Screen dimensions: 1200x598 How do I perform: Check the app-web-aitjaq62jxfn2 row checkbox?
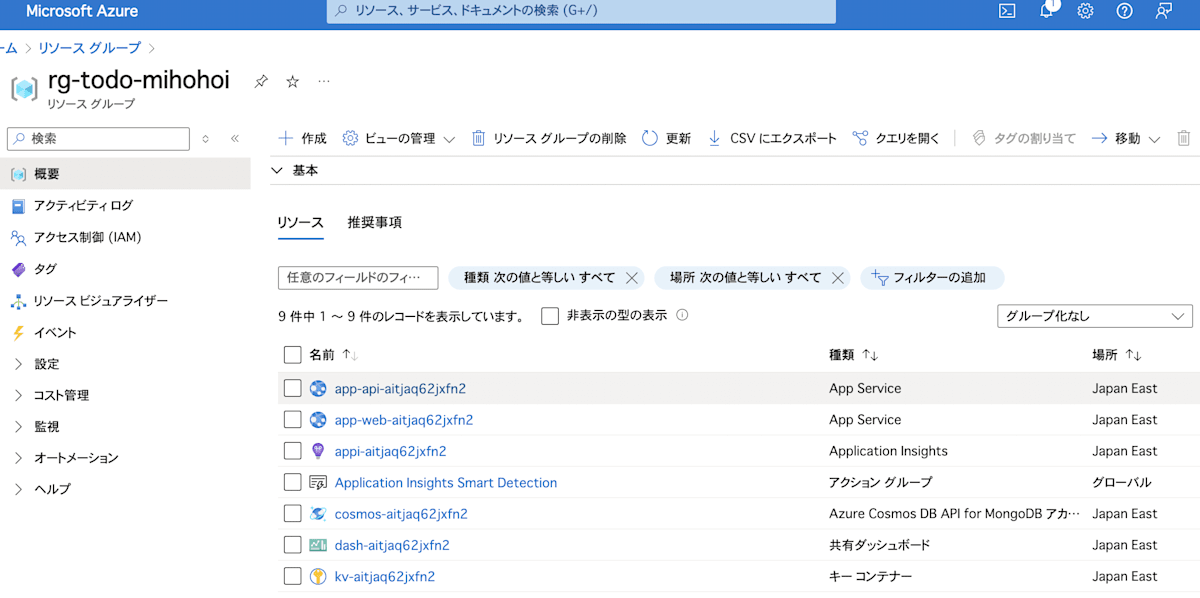[292, 420]
